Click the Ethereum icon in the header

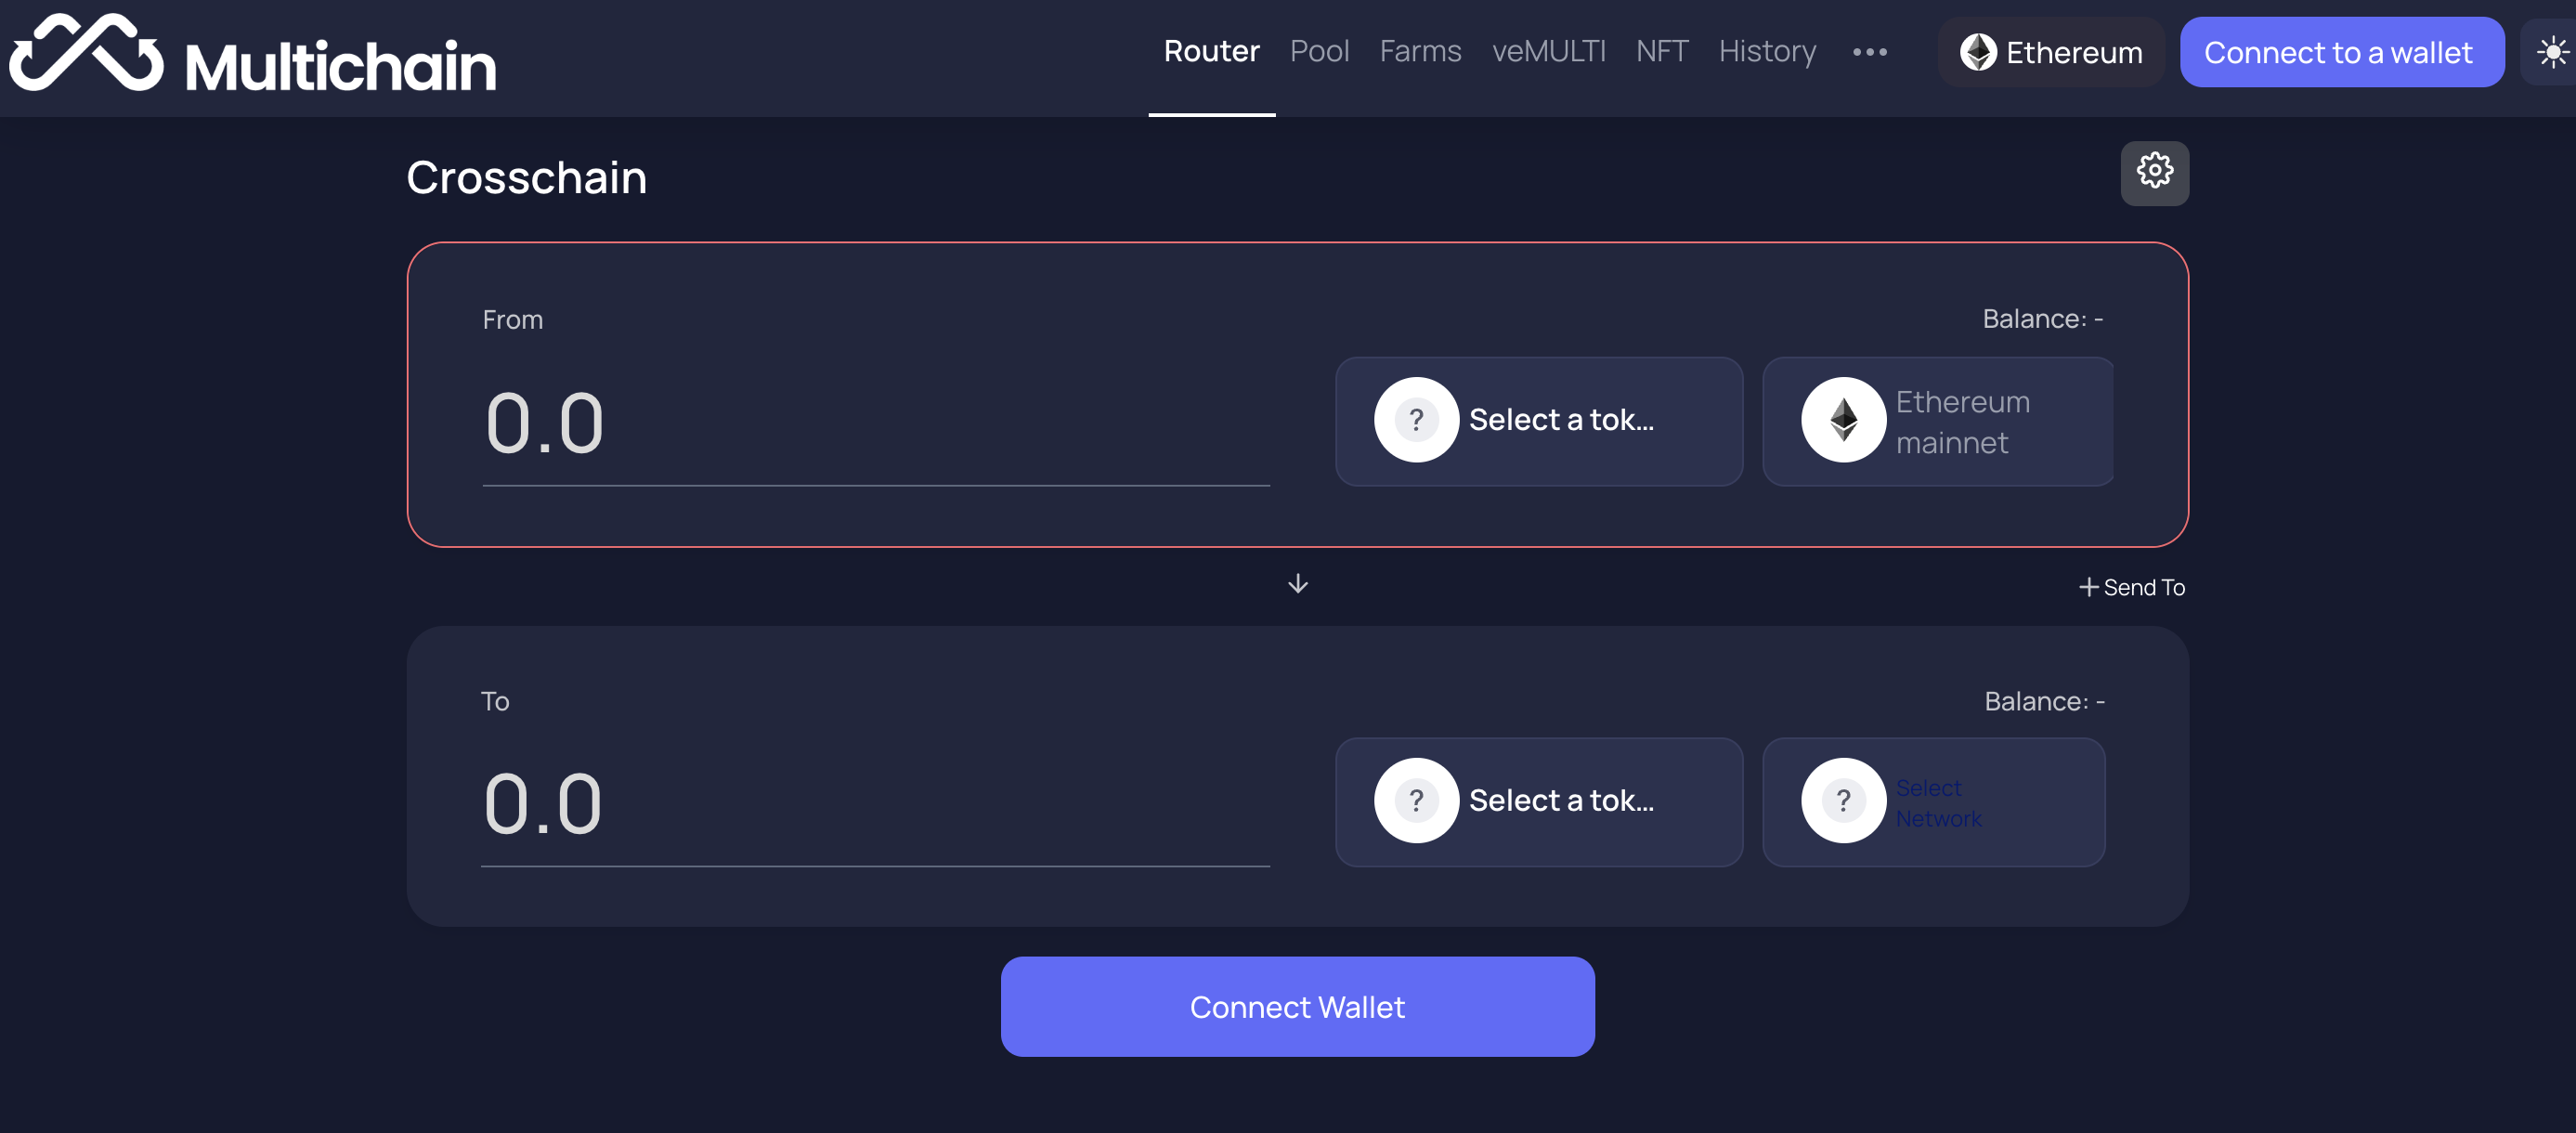(x=1977, y=52)
